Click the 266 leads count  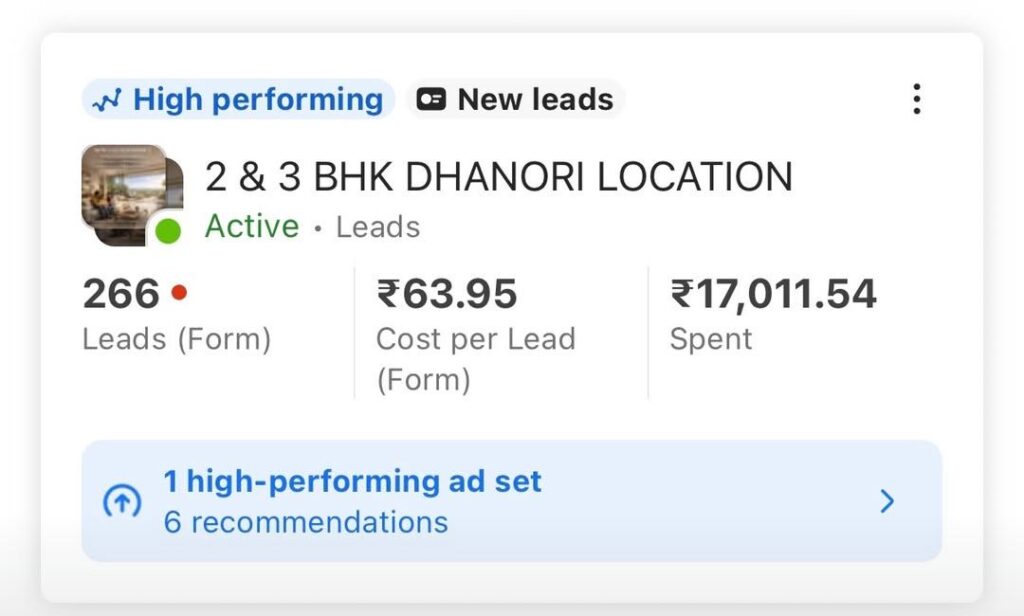click(x=121, y=294)
